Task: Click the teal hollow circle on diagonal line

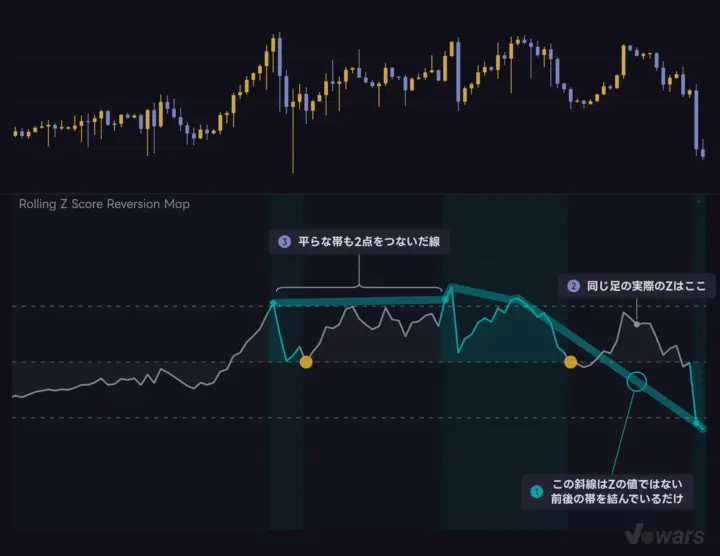Action: (637, 381)
